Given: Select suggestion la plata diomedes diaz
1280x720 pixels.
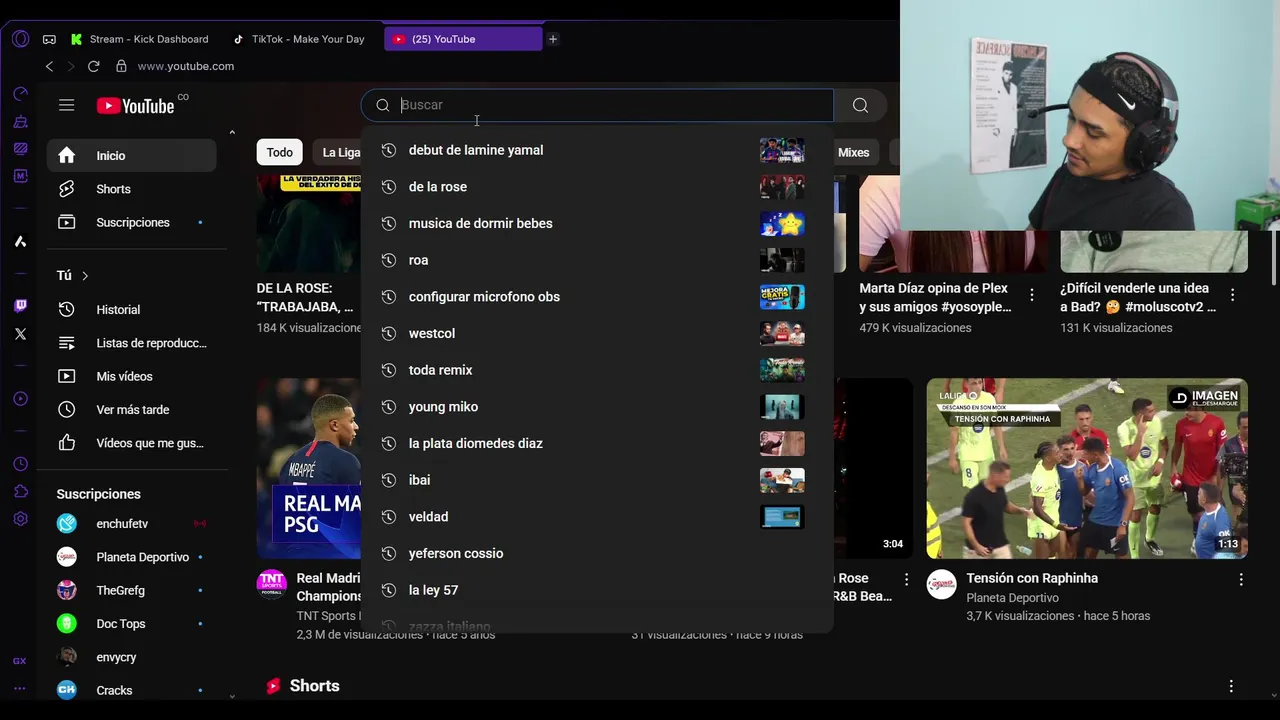Looking at the screenshot, I should 597,443.
